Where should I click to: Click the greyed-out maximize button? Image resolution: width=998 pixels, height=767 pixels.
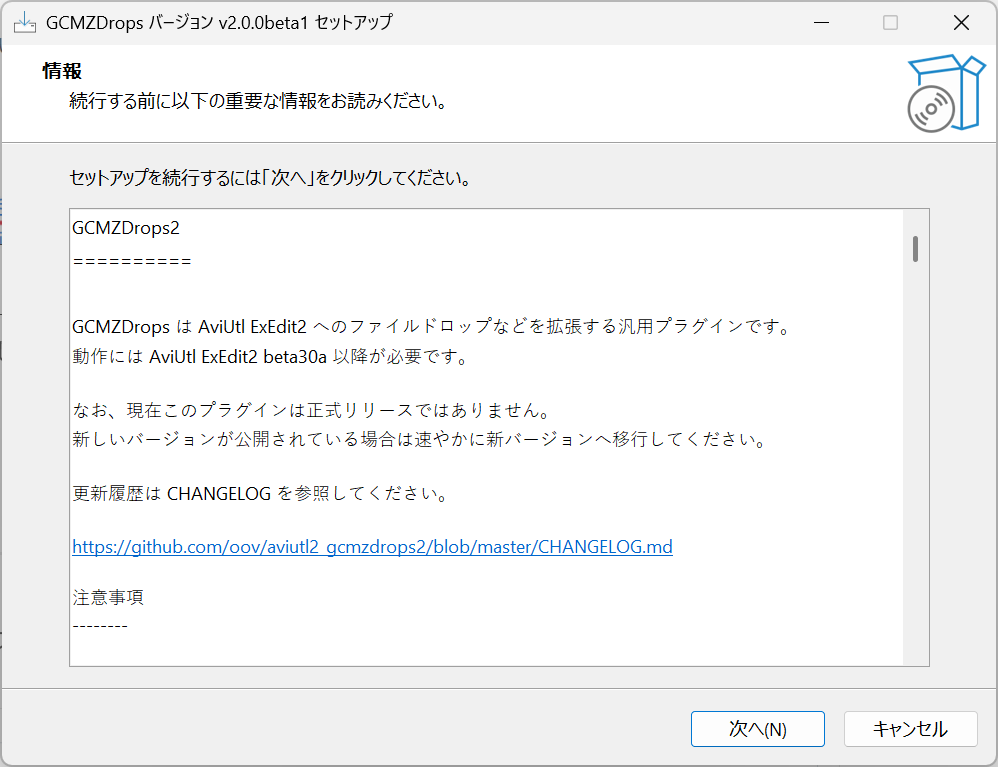click(890, 23)
